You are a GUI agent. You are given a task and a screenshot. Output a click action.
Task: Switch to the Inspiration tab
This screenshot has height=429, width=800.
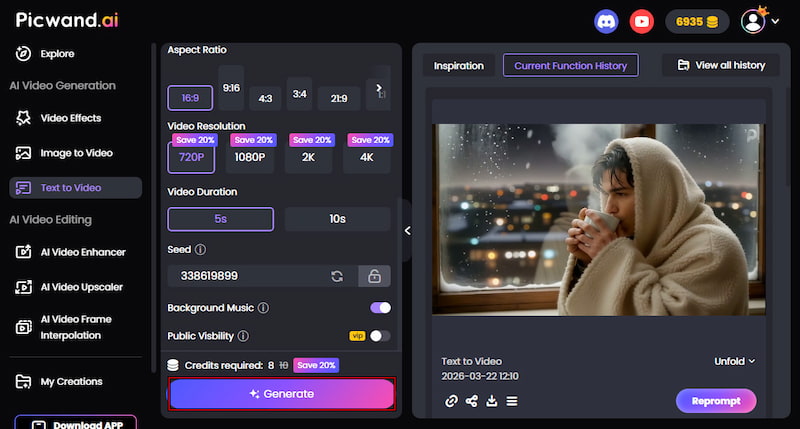pyautogui.click(x=459, y=66)
